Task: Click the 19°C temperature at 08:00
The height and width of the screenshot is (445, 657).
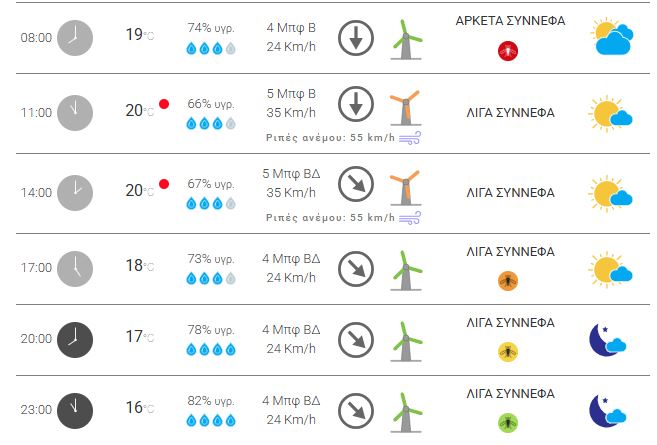Action: pos(139,36)
